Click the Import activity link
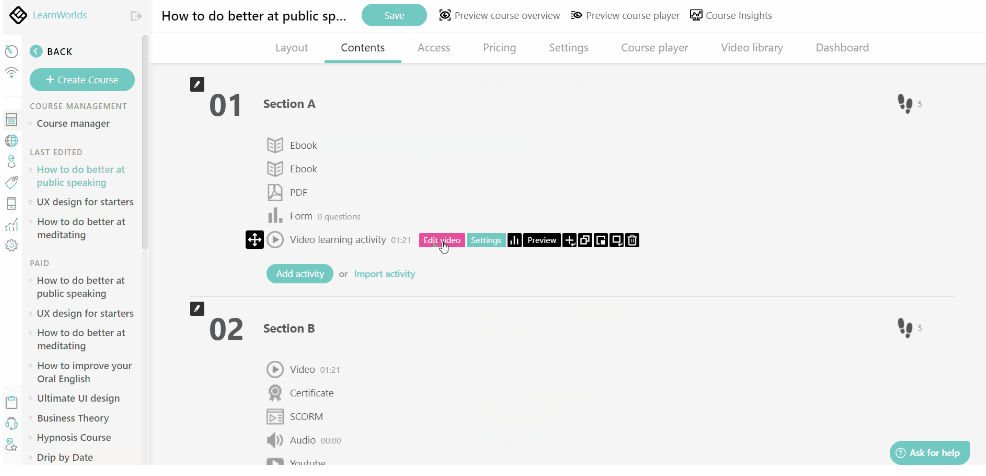The image size is (986, 476). 384,274
